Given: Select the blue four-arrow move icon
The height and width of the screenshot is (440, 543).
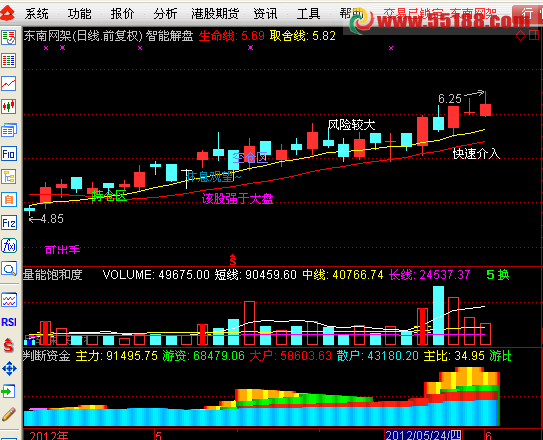Looking at the screenshot, I should tap(9, 368).
